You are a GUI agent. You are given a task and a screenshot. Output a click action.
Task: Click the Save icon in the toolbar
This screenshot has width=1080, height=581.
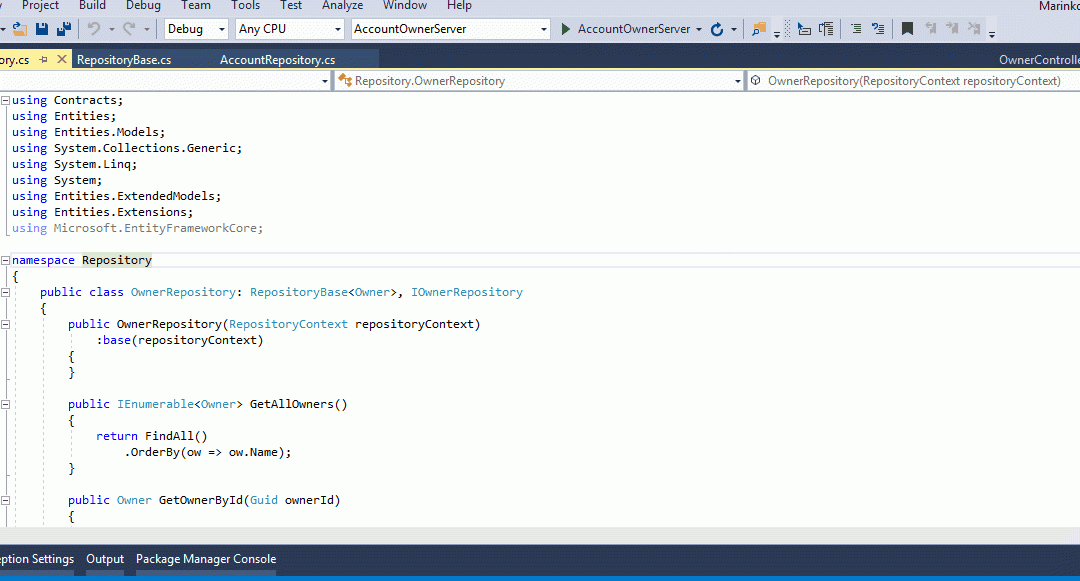pos(43,29)
